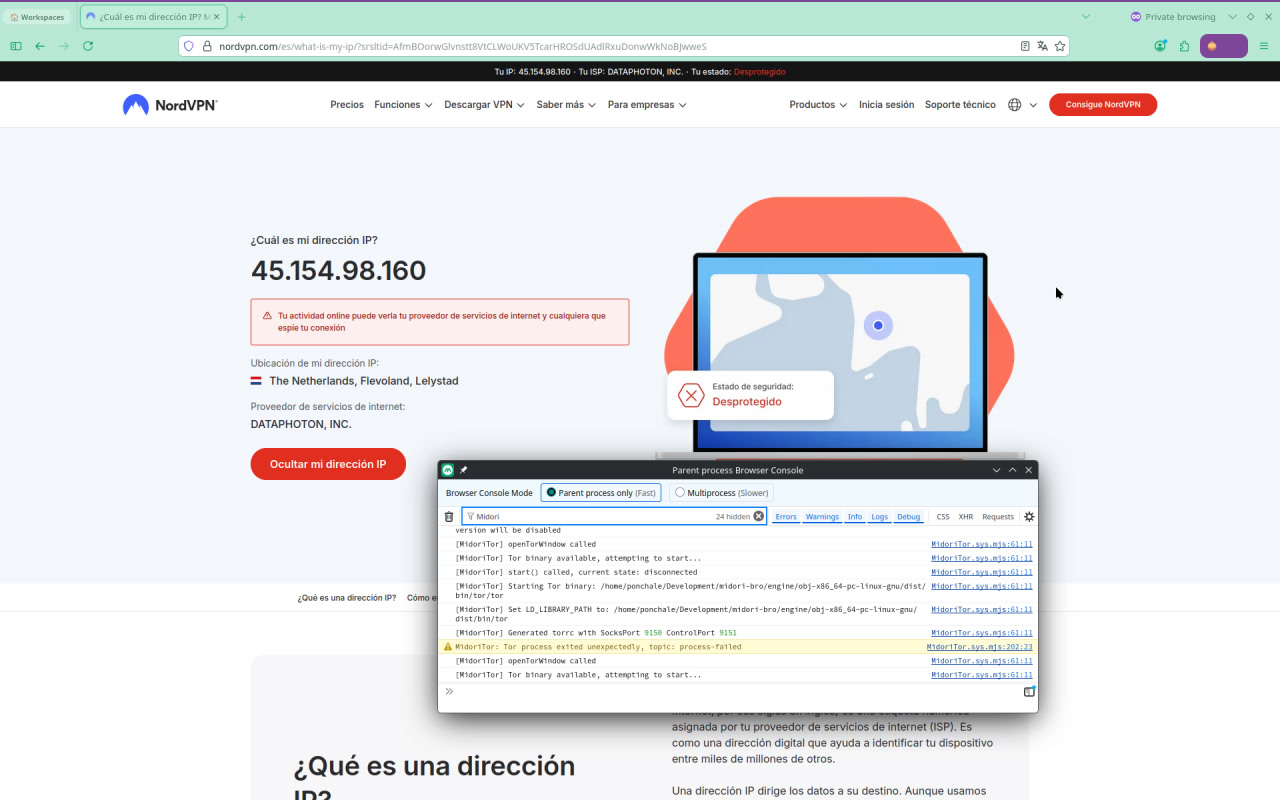Clear the Browser Console output with trash icon

pyautogui.click(x=449, y=517)
